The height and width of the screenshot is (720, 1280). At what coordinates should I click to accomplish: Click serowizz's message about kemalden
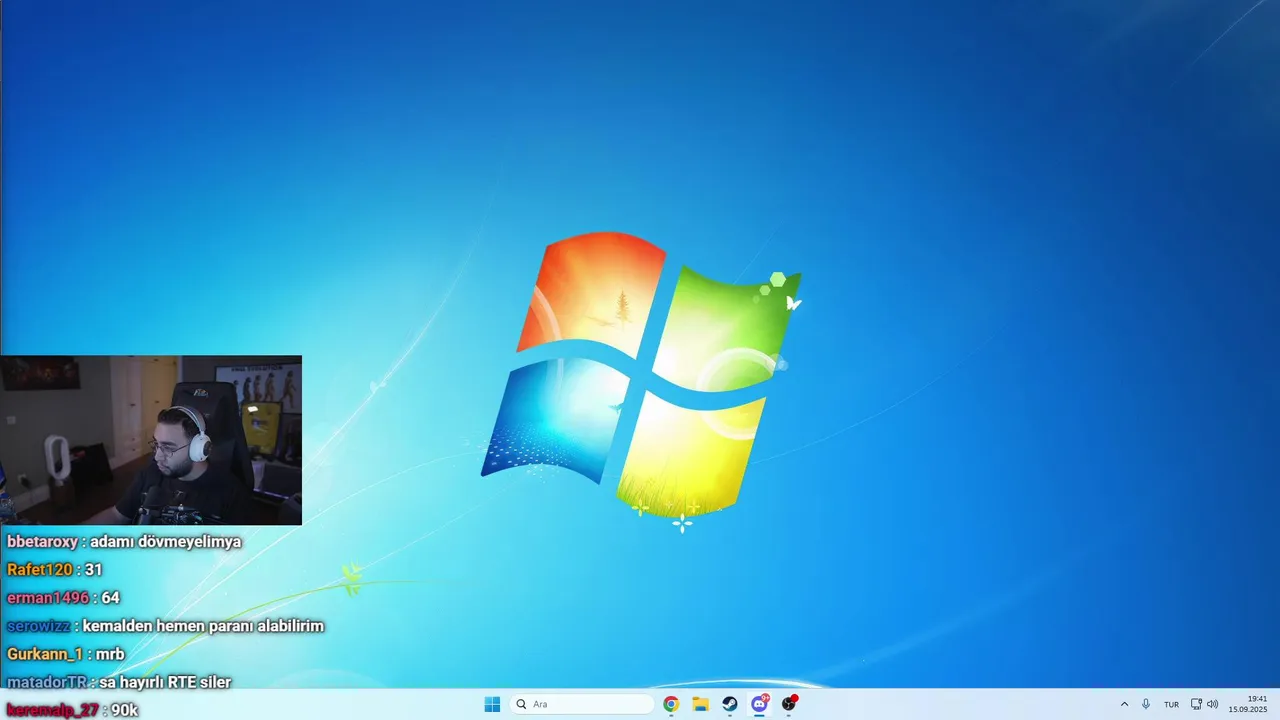coord(203,626)
